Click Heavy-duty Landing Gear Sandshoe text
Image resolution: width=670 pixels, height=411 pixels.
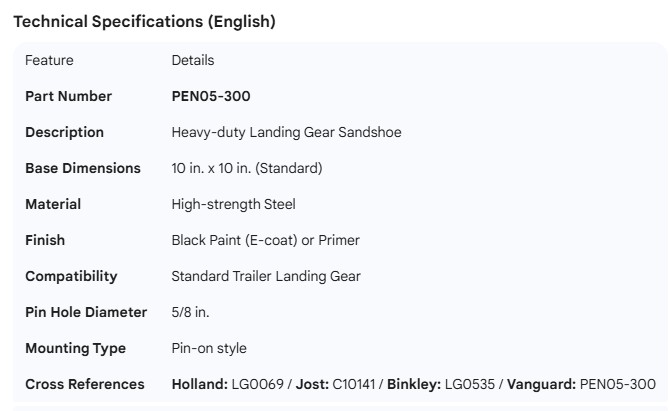[x=286, y=132]
